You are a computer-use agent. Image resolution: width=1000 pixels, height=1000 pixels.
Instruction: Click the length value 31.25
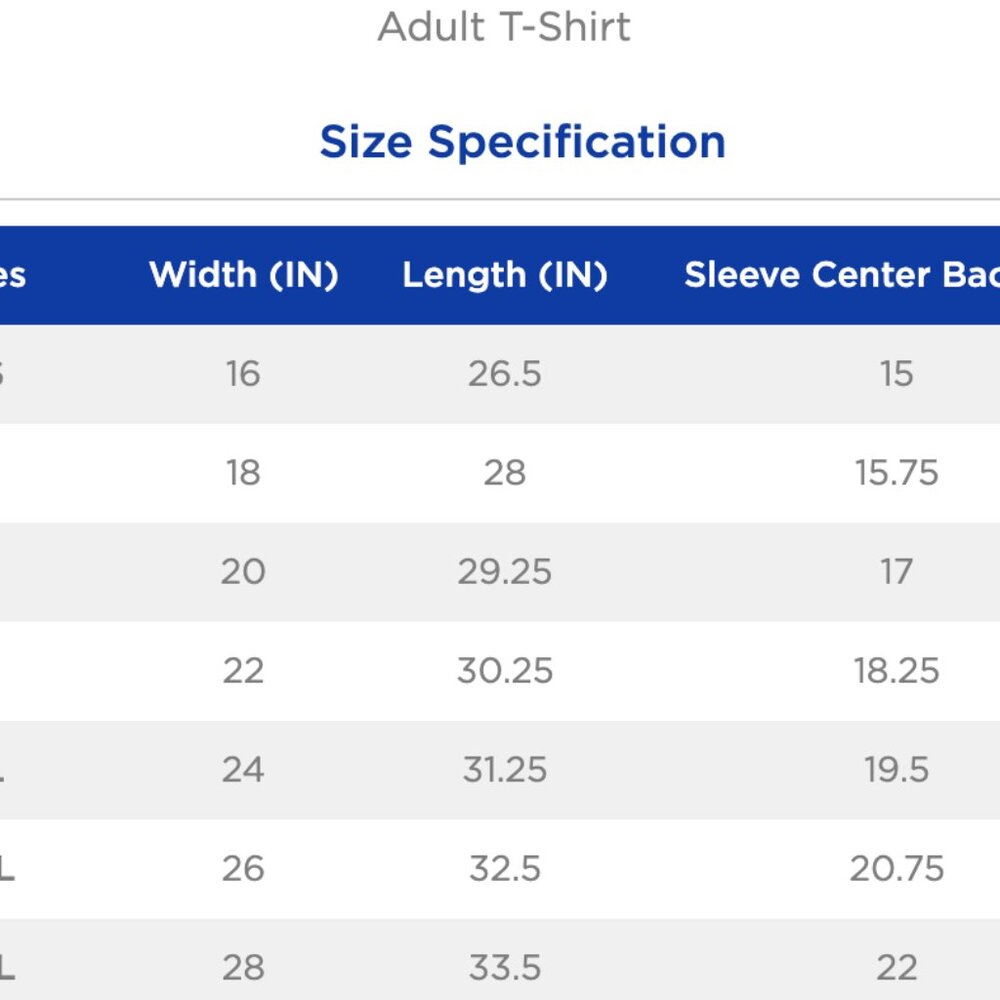point(504,770)
